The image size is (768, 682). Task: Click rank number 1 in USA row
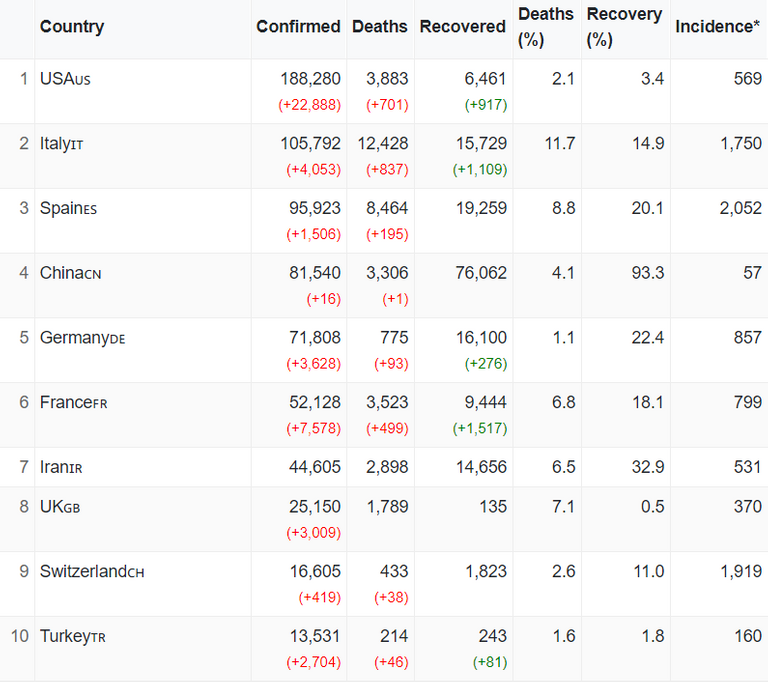point(24,79)
